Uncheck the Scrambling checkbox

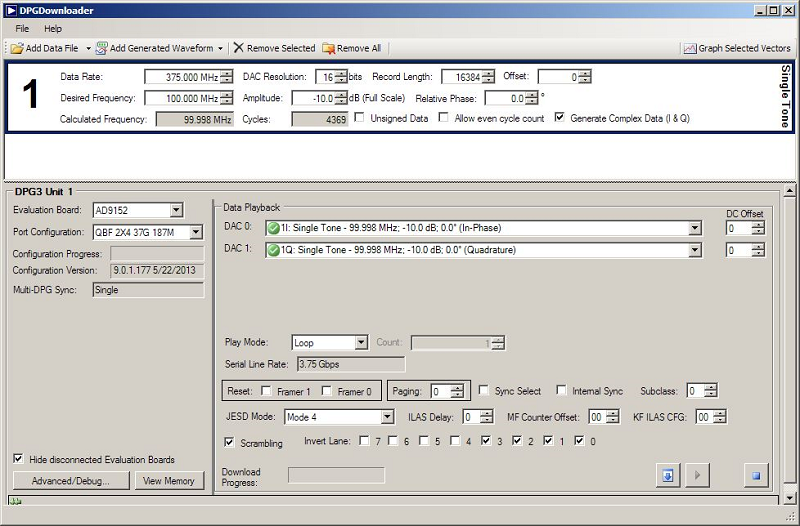230,442
